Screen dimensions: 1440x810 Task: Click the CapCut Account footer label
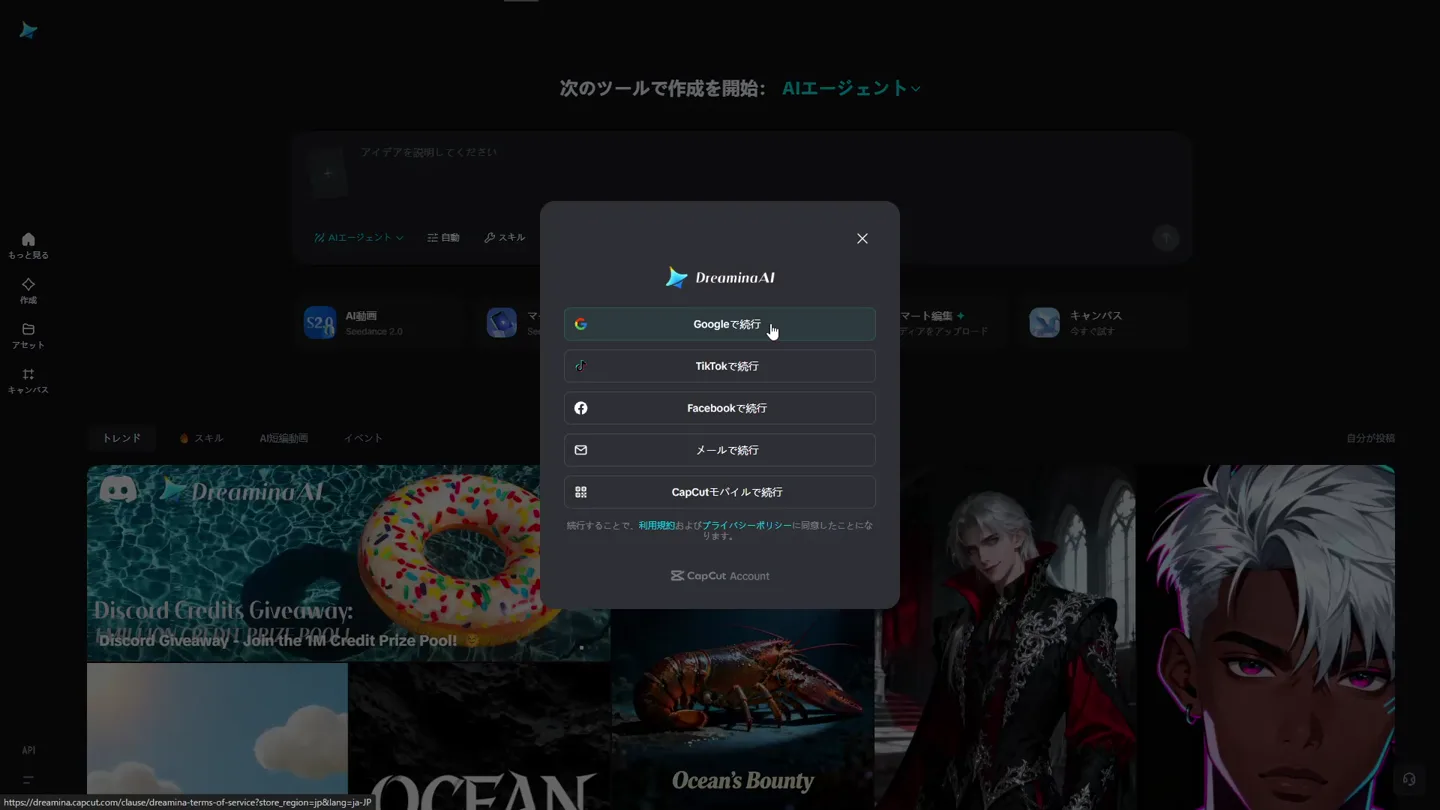(x=720, y=576)
